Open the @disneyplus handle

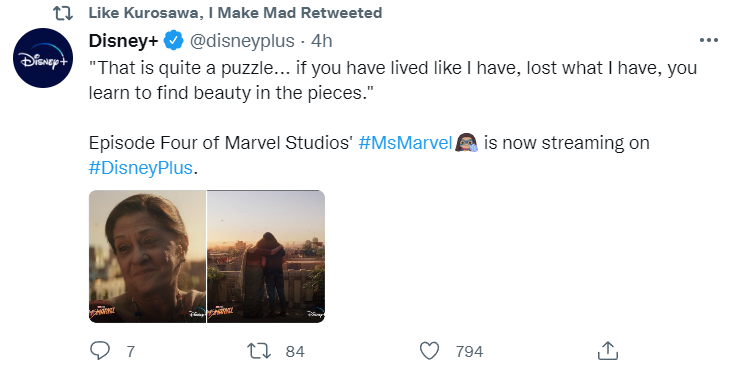242,41
